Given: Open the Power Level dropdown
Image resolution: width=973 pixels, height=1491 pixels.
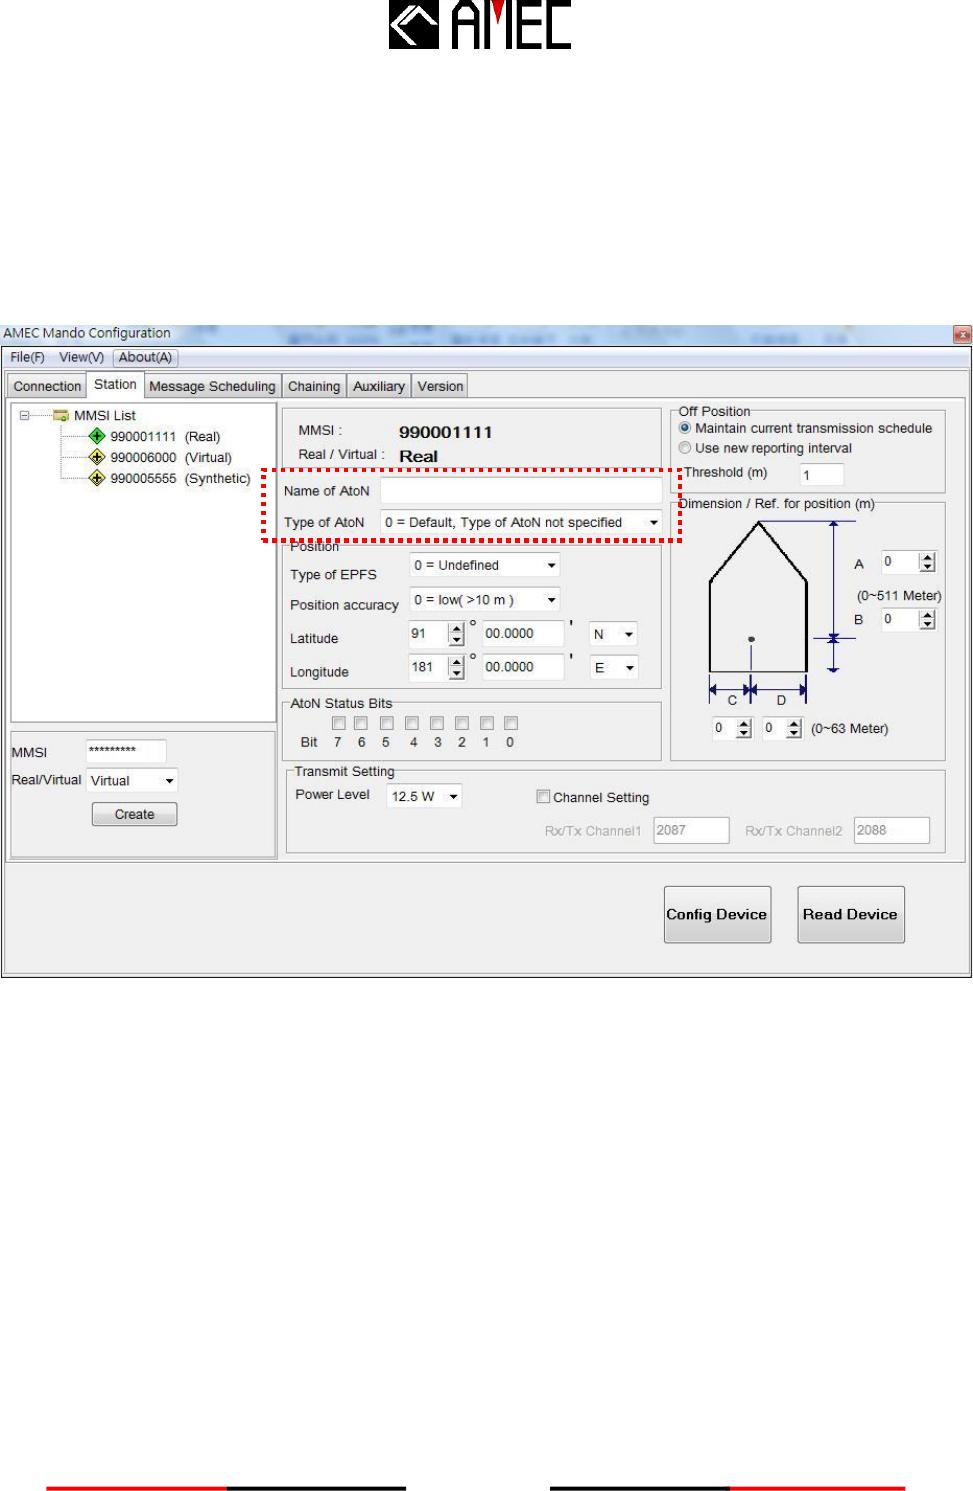Looking at the screenshot, I should pos(424,796).
